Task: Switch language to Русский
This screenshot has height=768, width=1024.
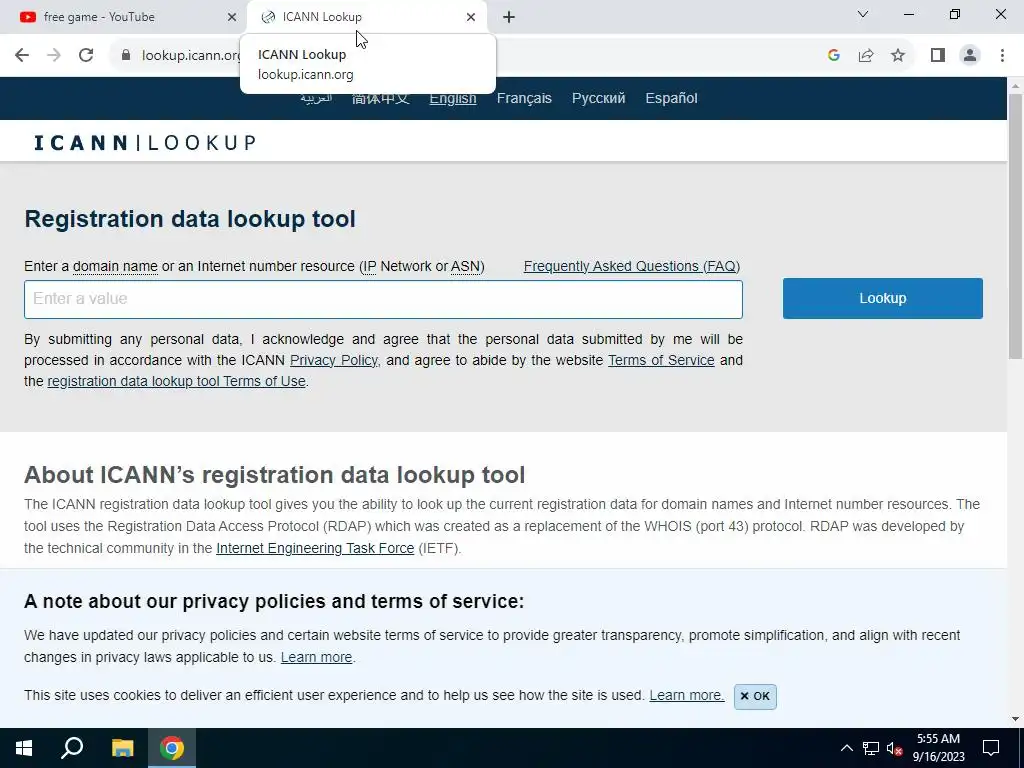Action: [598, 99]
